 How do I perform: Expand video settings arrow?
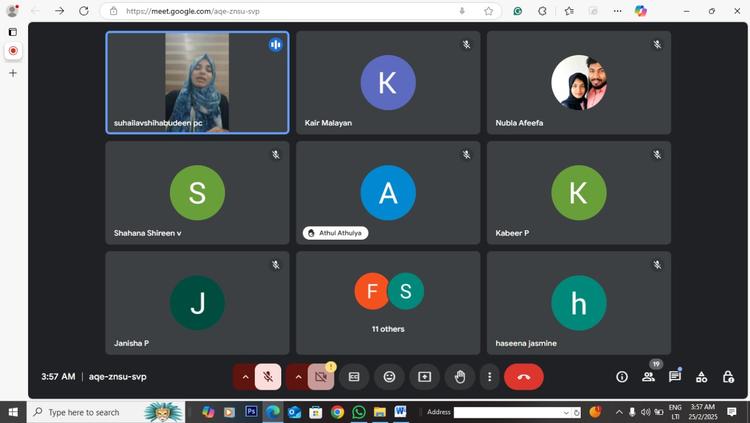[298, 377]
